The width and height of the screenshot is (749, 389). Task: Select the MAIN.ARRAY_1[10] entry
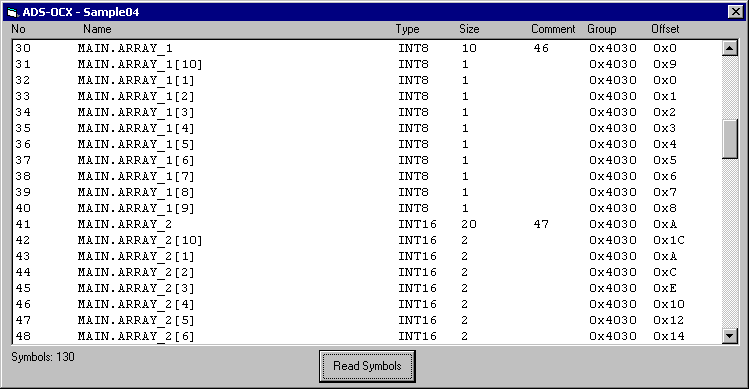(140, 64)
